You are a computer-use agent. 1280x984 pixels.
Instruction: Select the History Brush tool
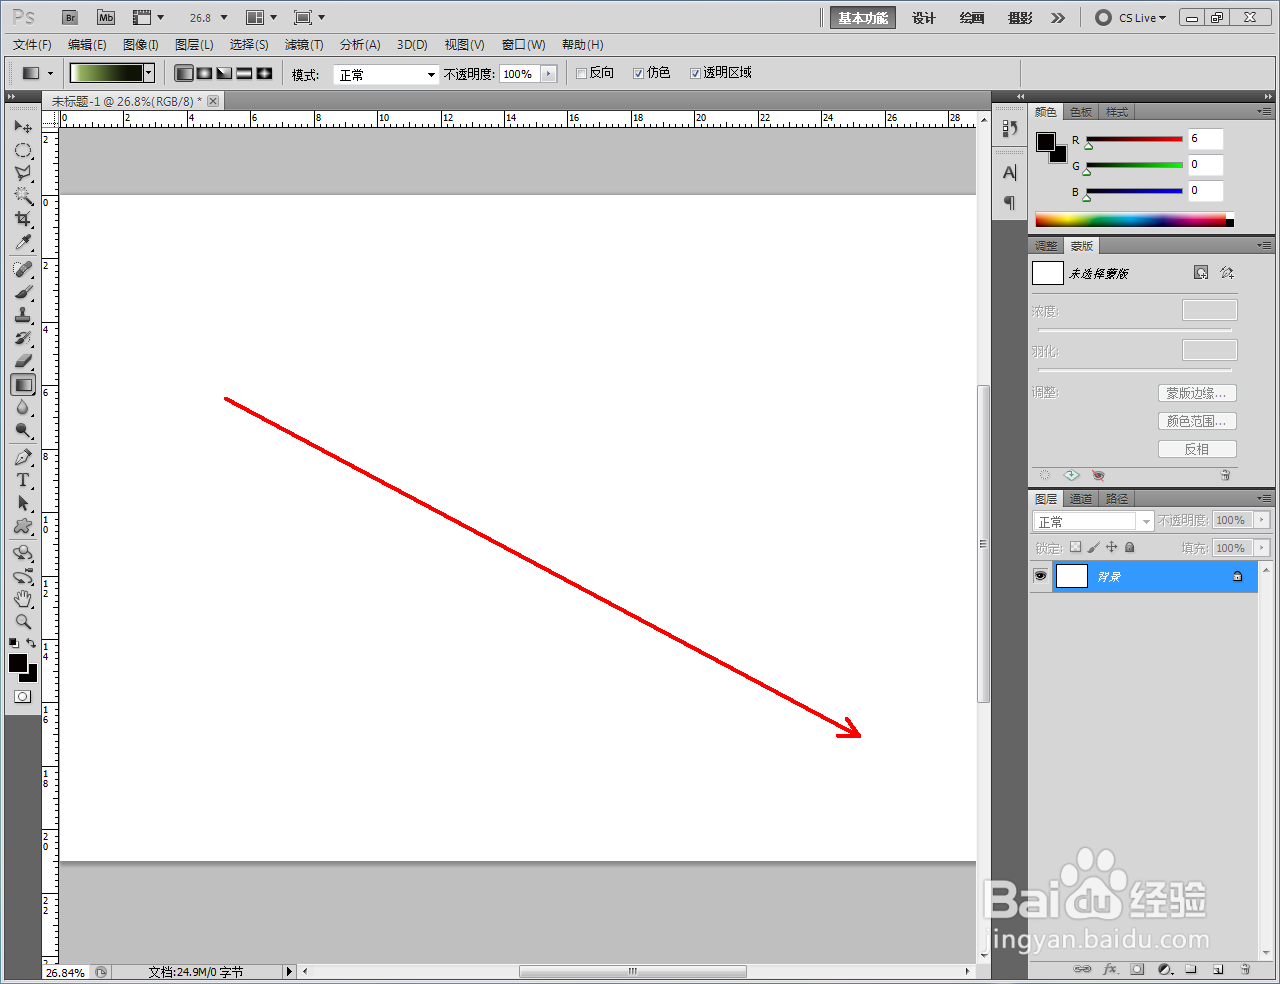(23, 338)
